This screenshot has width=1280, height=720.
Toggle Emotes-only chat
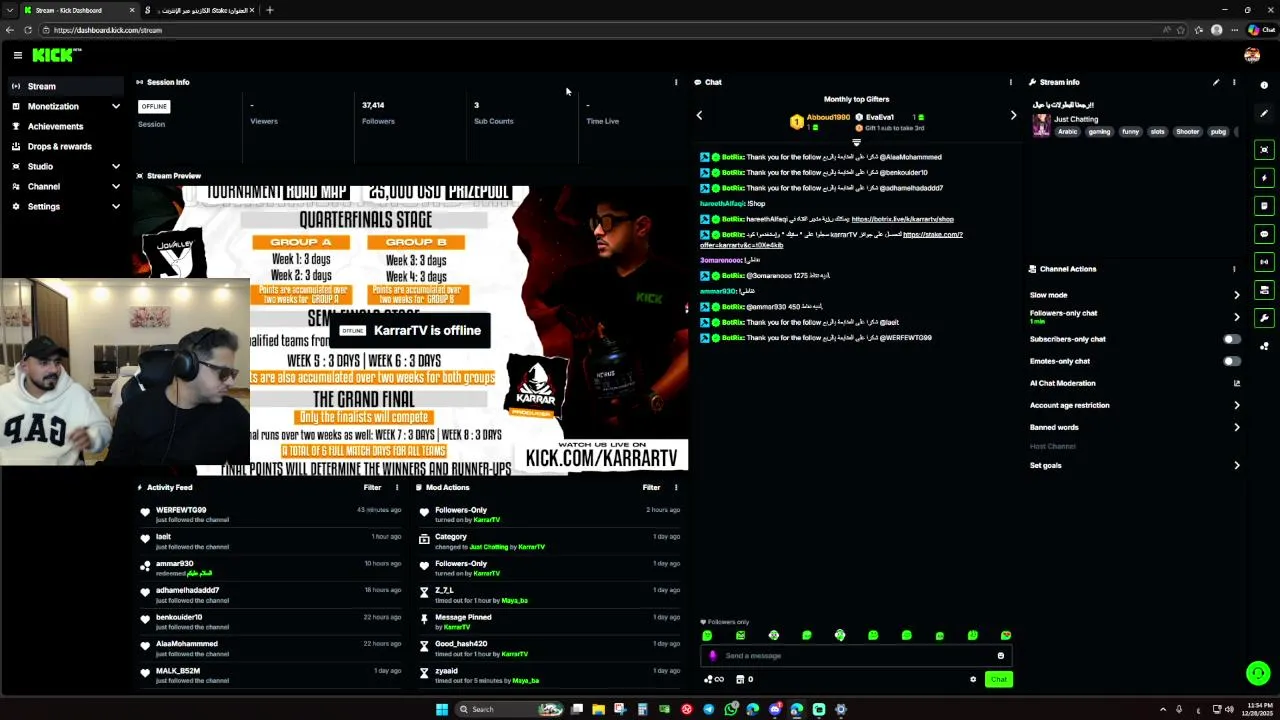pos(1232,361)
